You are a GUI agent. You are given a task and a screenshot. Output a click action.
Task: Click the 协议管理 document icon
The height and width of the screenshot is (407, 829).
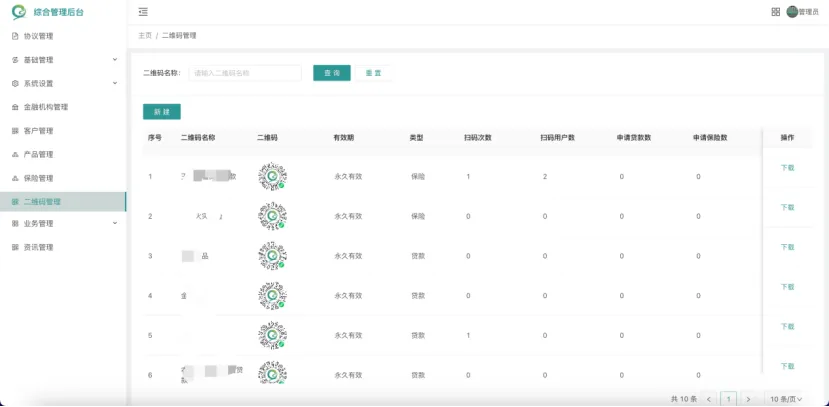(x=15, y=36)
